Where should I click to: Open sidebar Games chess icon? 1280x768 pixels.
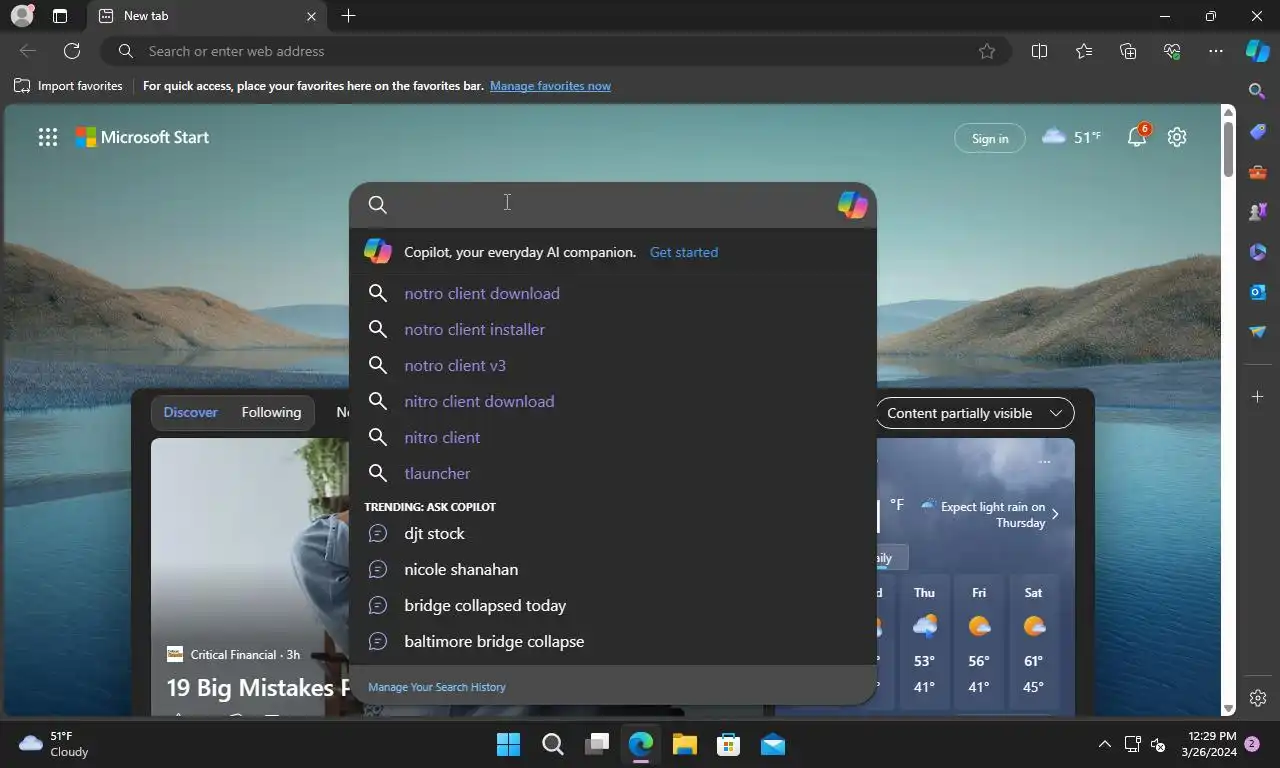[x=1258, y=212]
